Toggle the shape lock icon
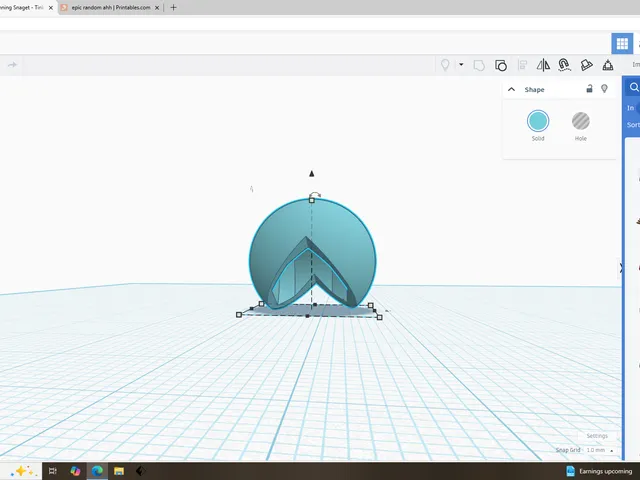This screenshot has width=640, height=480. [589, 89]
